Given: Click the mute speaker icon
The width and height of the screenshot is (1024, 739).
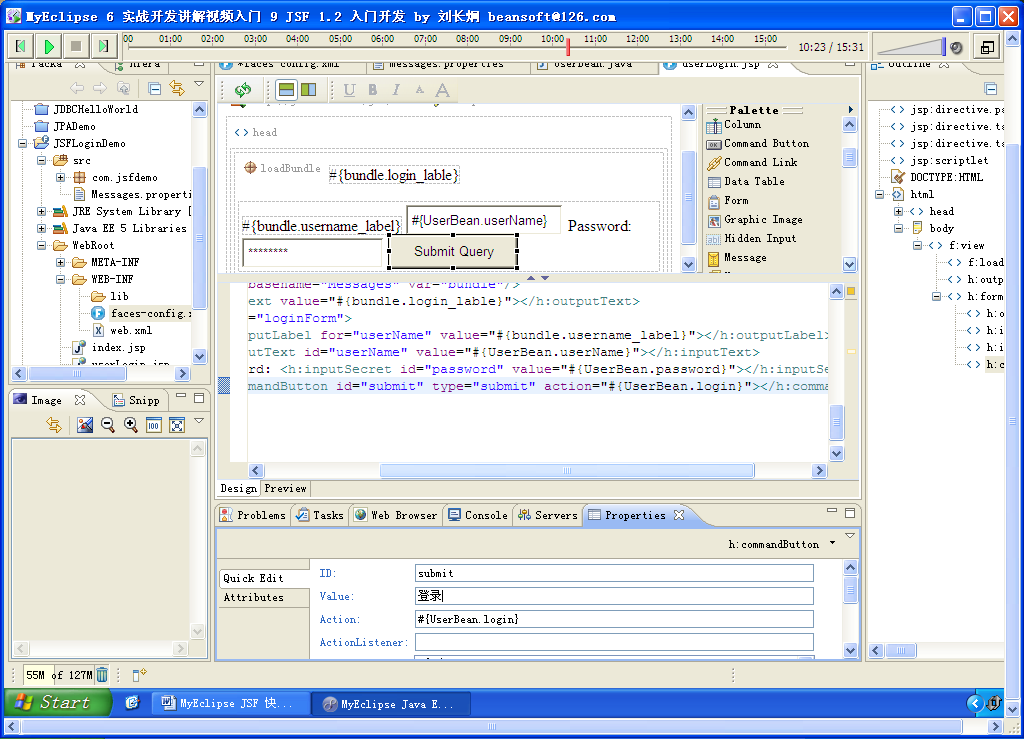Looking at the screenshot, I should [x=957, y=47].
